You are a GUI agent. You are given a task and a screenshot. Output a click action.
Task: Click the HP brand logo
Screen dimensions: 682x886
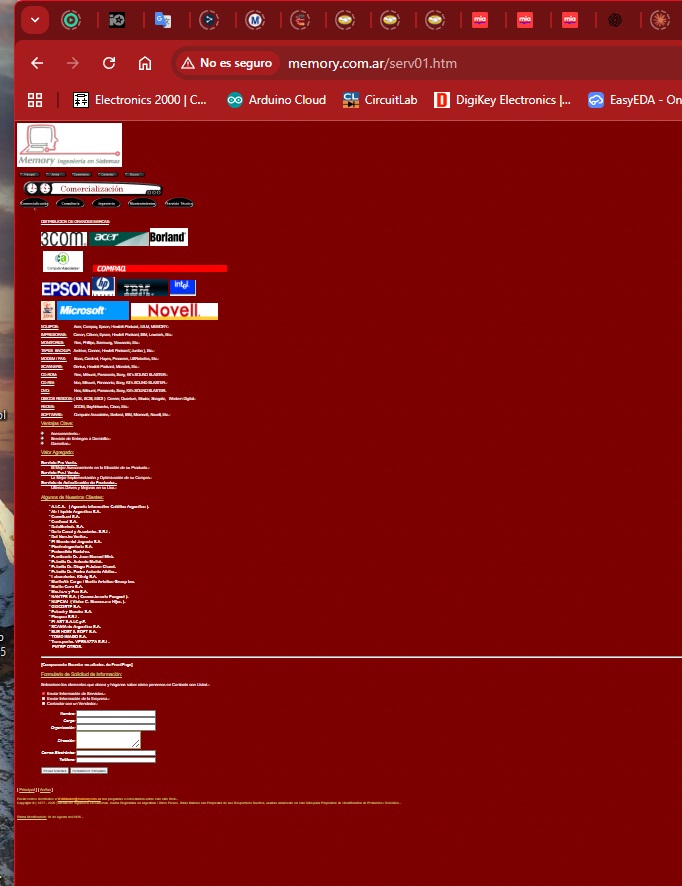point(103,286)
